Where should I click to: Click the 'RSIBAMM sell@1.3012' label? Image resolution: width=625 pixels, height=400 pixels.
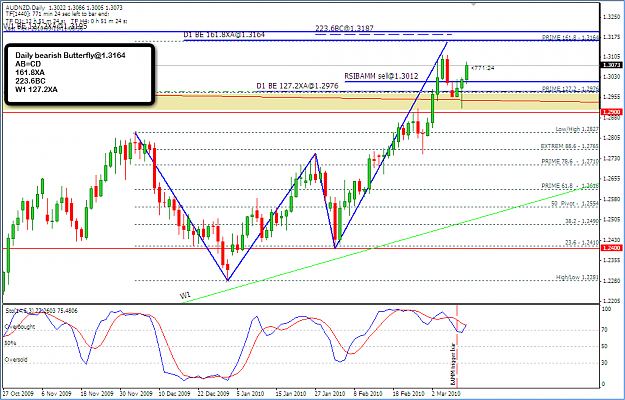pyautogui.click(x=381, y=76)
